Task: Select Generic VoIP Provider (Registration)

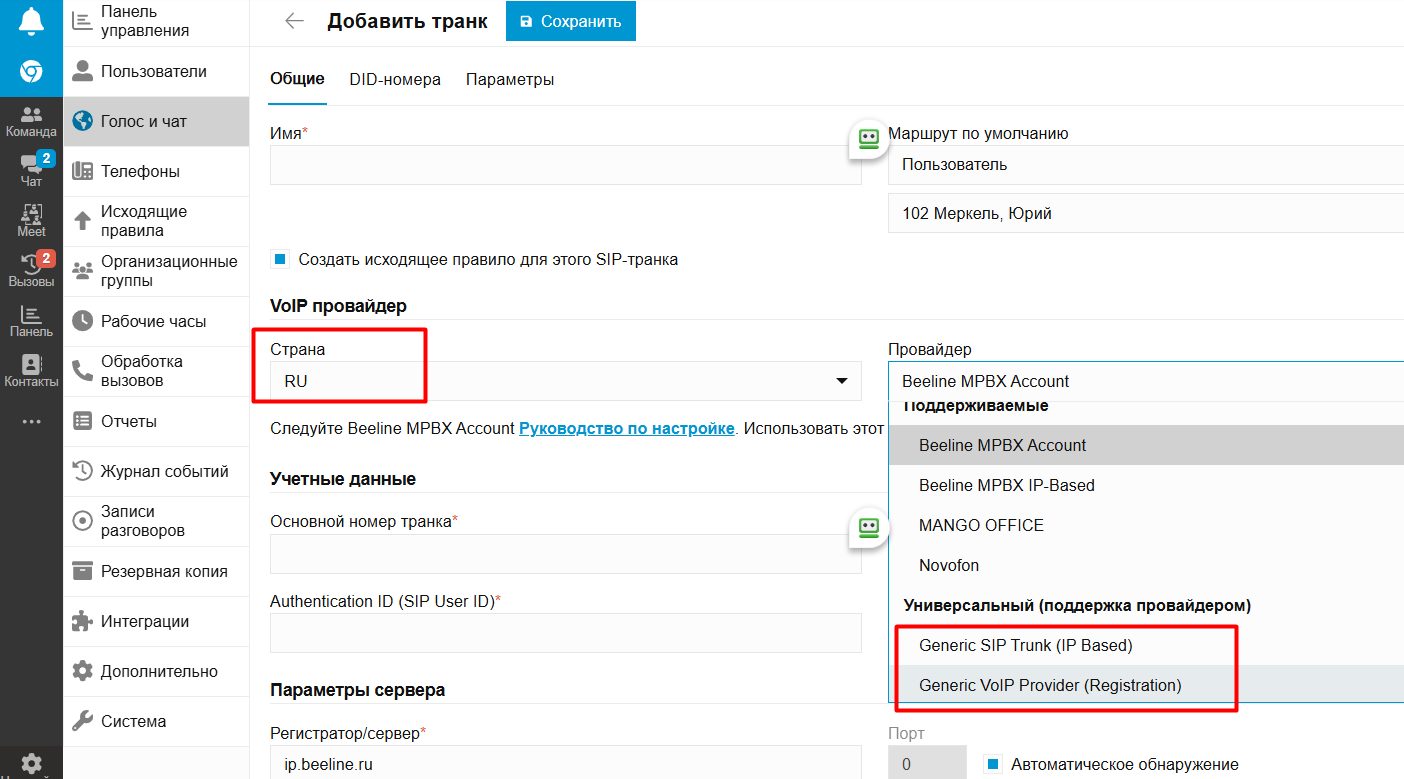Action: [x=1146, y=685]
